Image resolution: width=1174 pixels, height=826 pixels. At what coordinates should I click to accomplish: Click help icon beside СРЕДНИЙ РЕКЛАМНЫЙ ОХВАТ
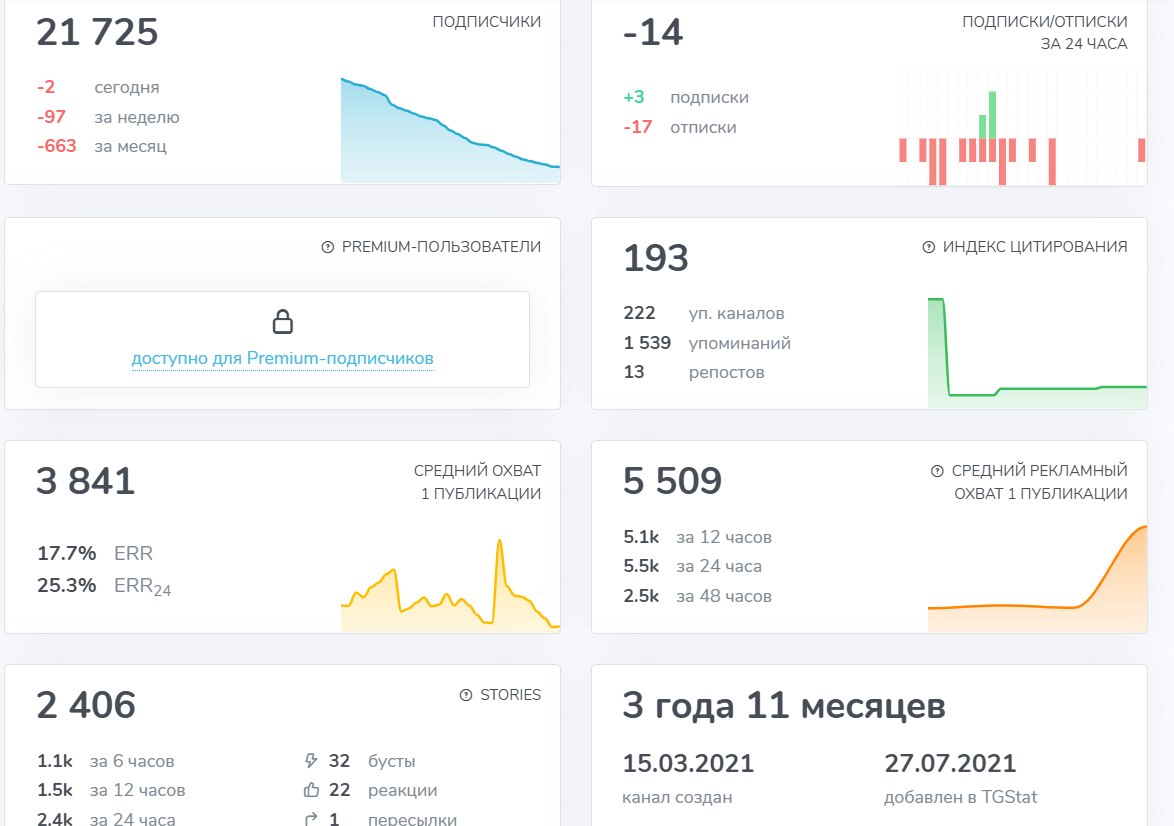click(x=937, y=471)
